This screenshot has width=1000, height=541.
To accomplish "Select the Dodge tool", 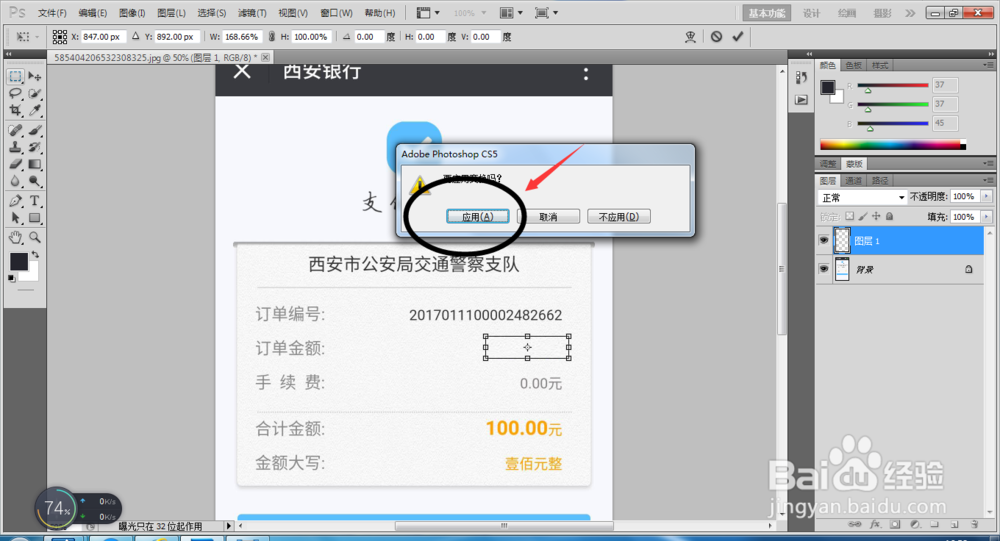I will pyautogui.click(x=34, y=182).
